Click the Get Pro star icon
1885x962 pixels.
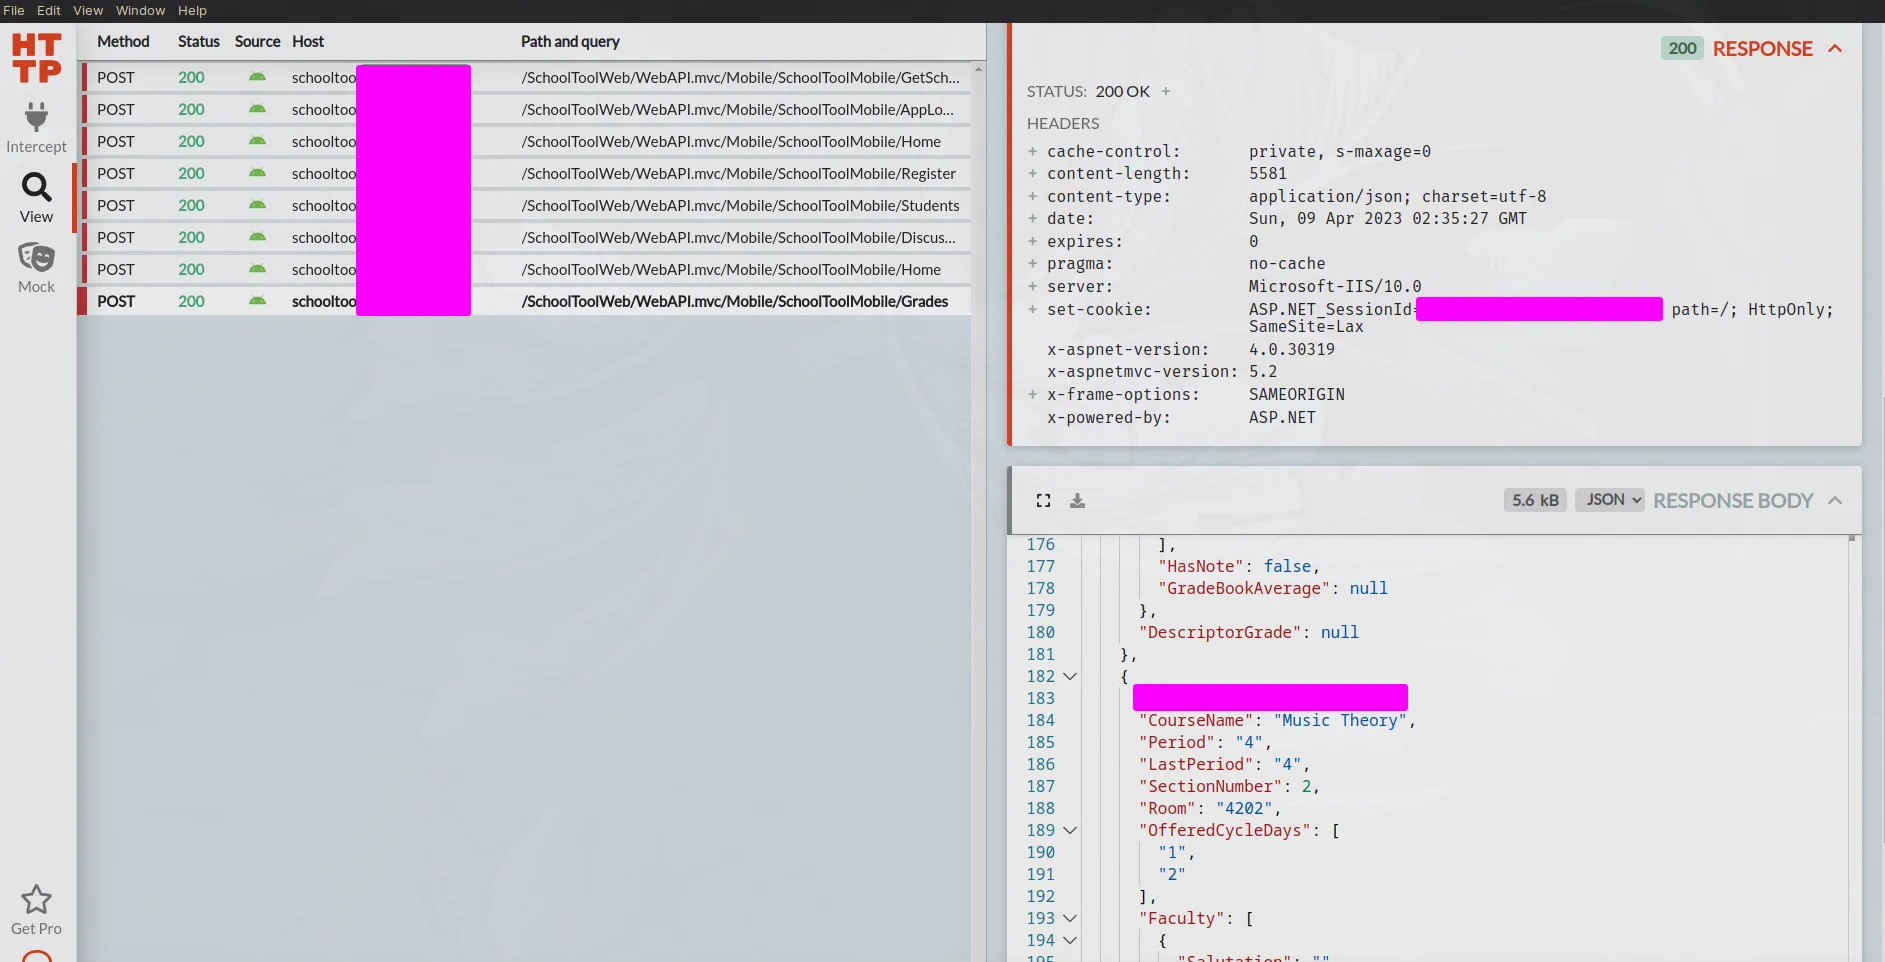pos(36,898)
